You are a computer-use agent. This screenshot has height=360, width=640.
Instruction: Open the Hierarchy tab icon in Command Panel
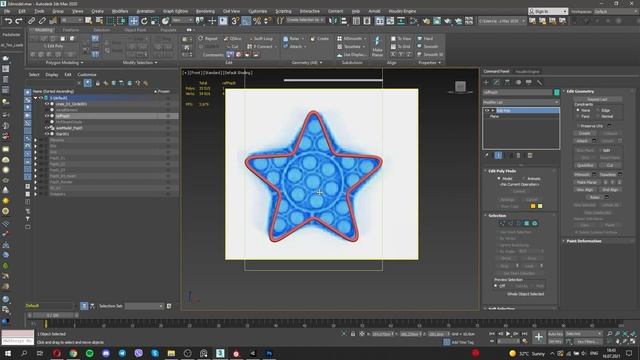coord(507,82)
